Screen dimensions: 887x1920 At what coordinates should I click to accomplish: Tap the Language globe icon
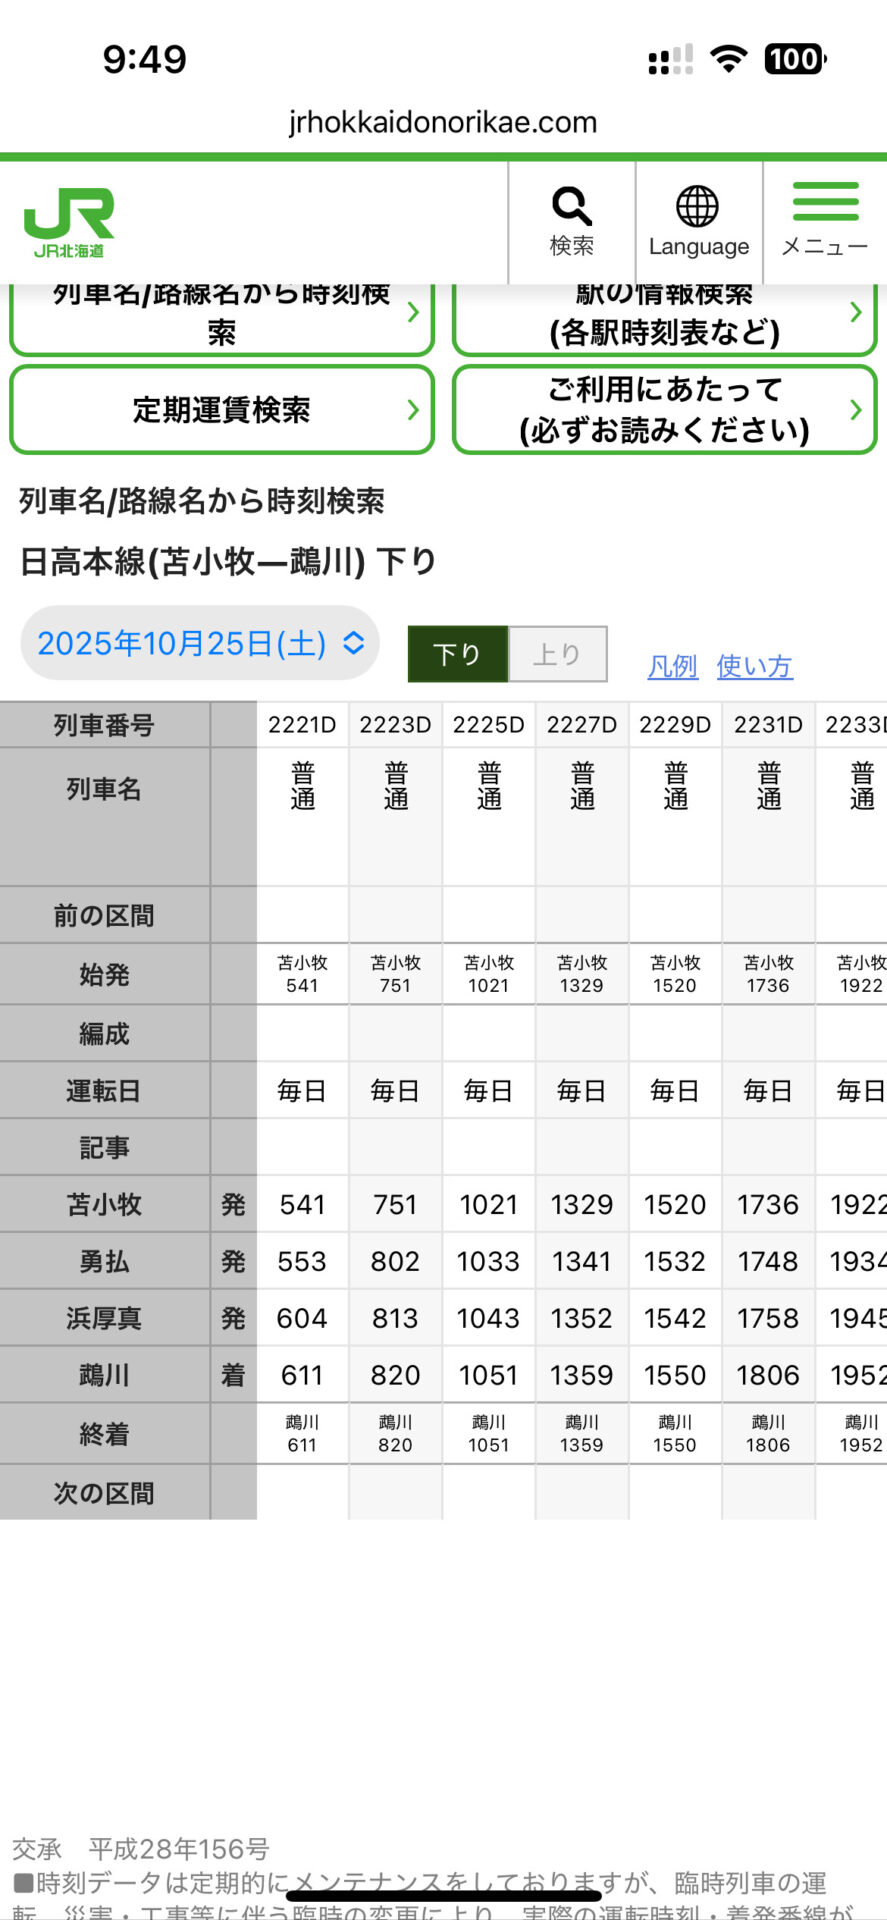(x=698, y=207)
